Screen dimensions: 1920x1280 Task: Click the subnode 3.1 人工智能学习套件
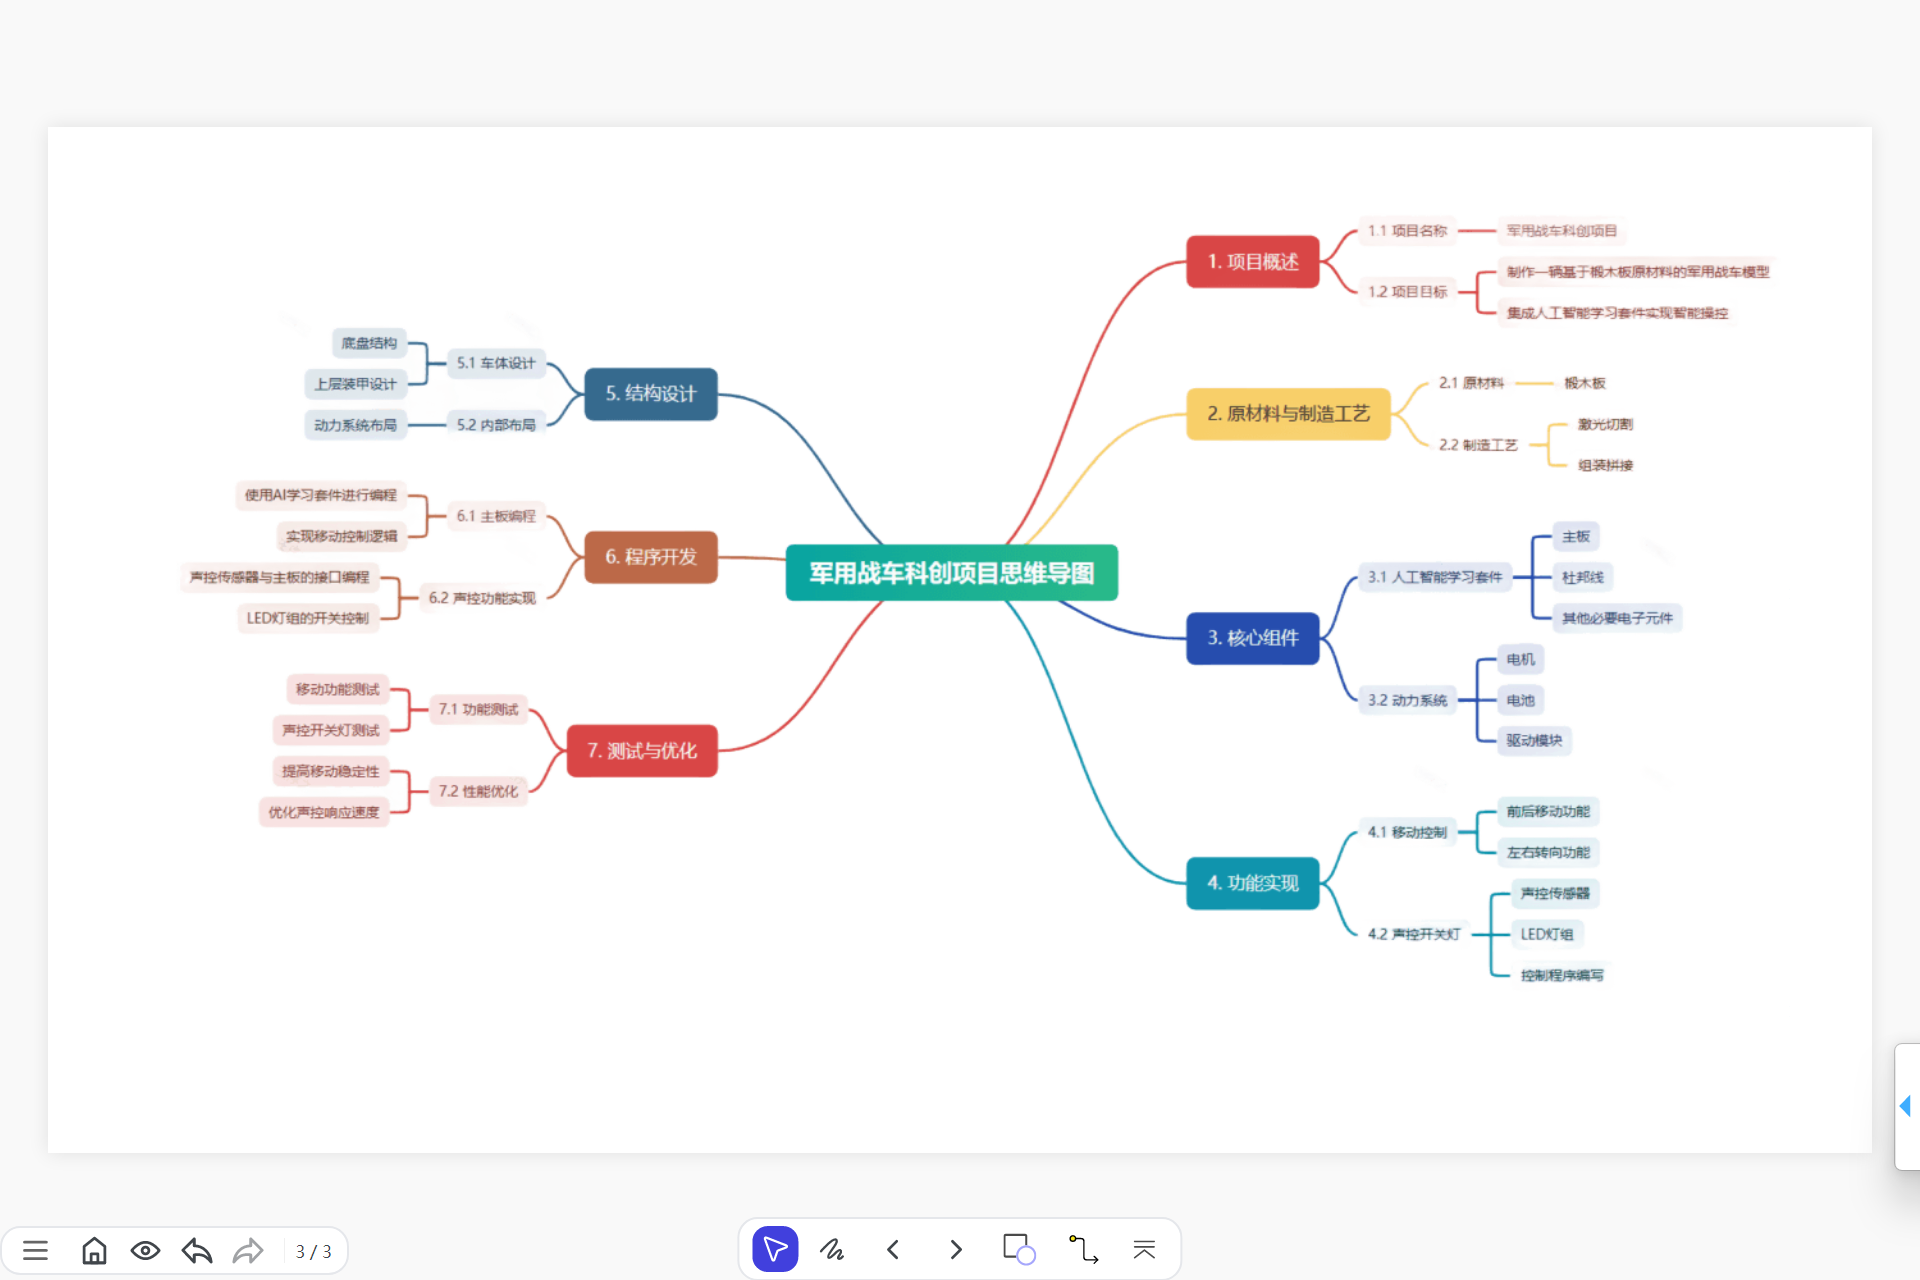click(x=1436, y=577)
